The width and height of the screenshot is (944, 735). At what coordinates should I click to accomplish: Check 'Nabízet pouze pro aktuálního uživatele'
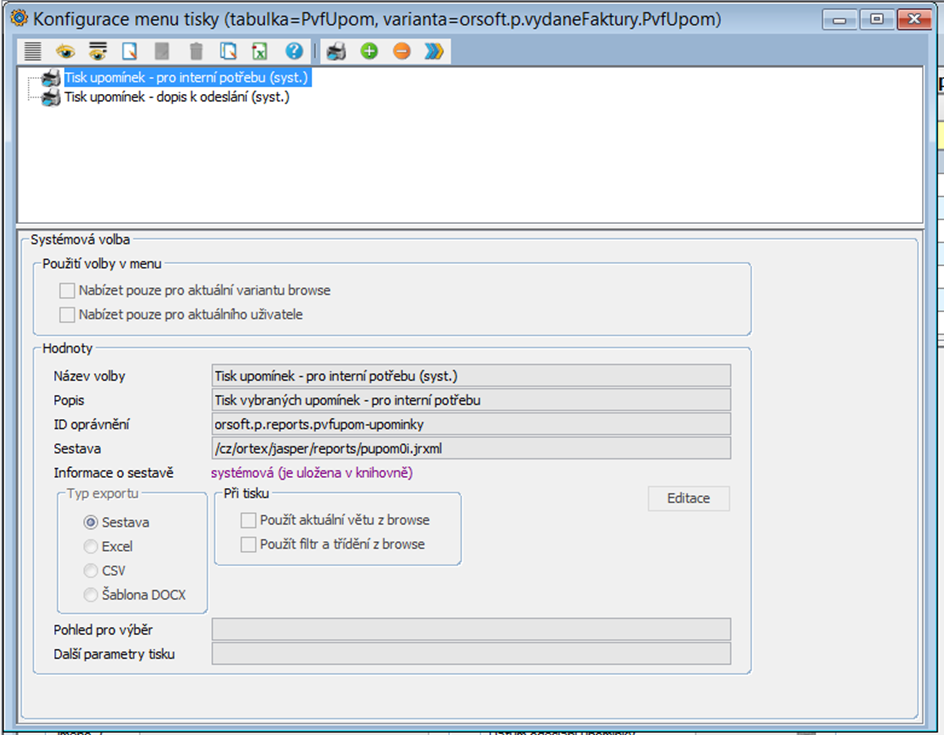(x=67, y=315)
